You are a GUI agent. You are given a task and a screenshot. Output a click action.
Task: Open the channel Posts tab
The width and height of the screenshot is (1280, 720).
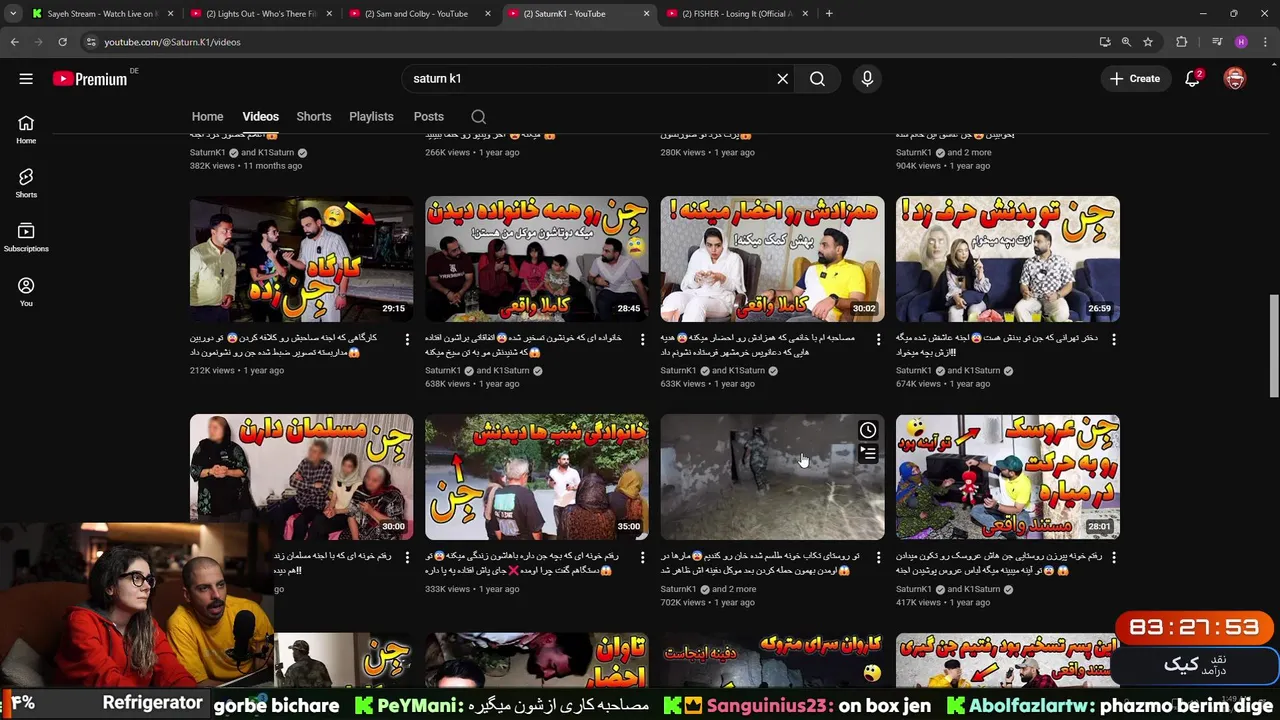pyautogui.click(x=428, y=117)
